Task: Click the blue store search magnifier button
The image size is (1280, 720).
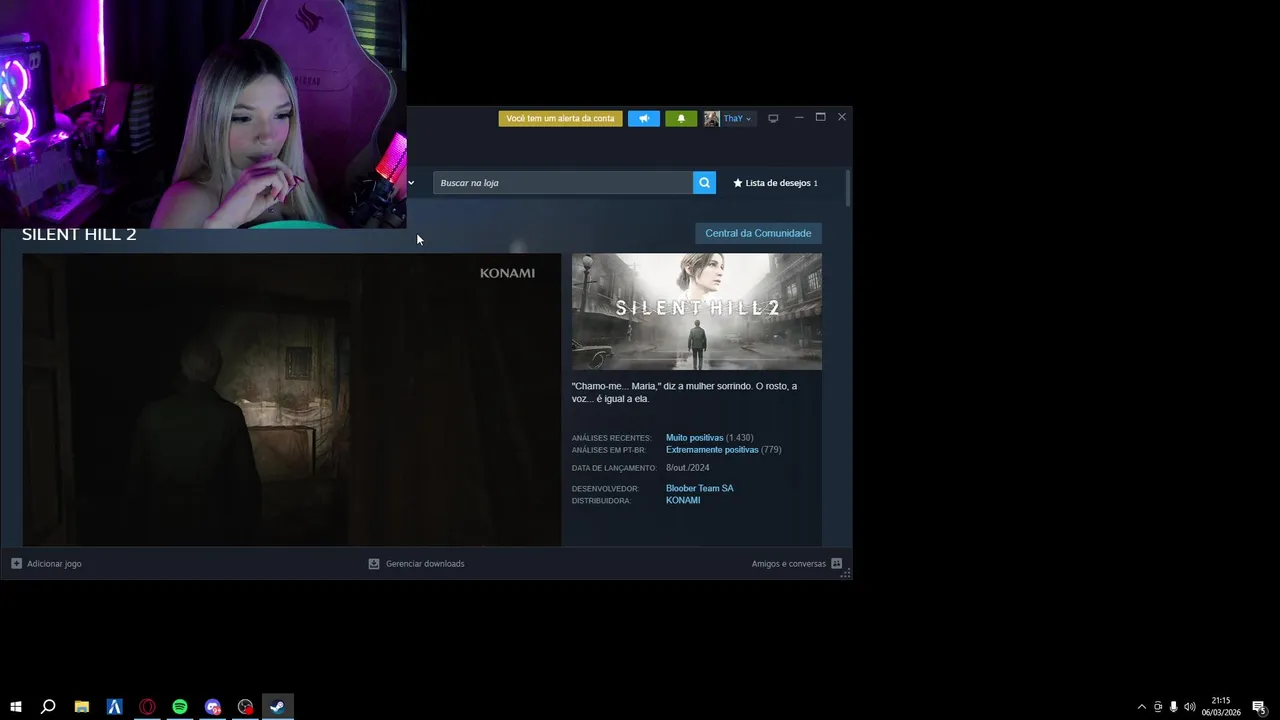Action: 704,183
